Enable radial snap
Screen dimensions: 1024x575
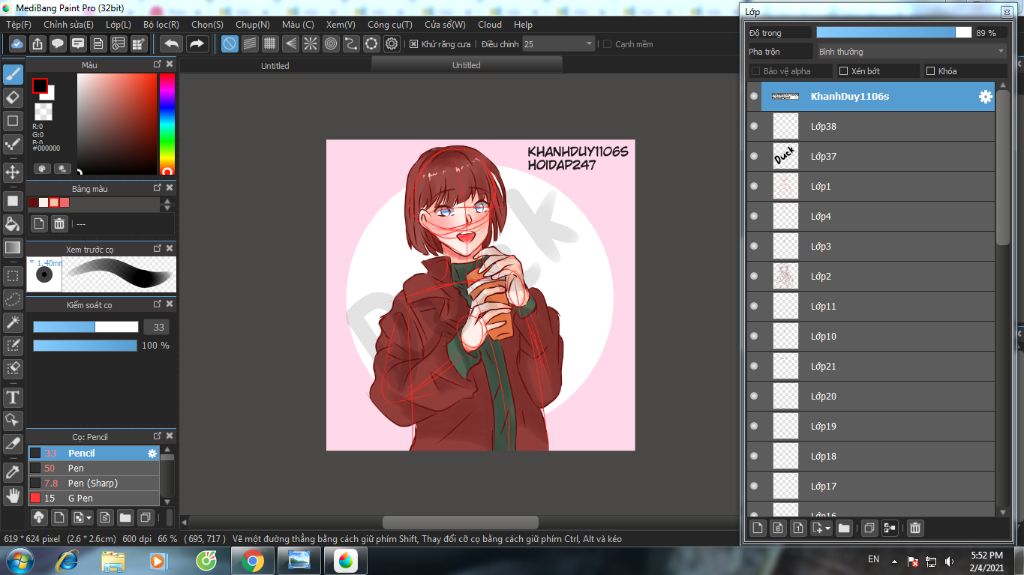coord(310,44)
